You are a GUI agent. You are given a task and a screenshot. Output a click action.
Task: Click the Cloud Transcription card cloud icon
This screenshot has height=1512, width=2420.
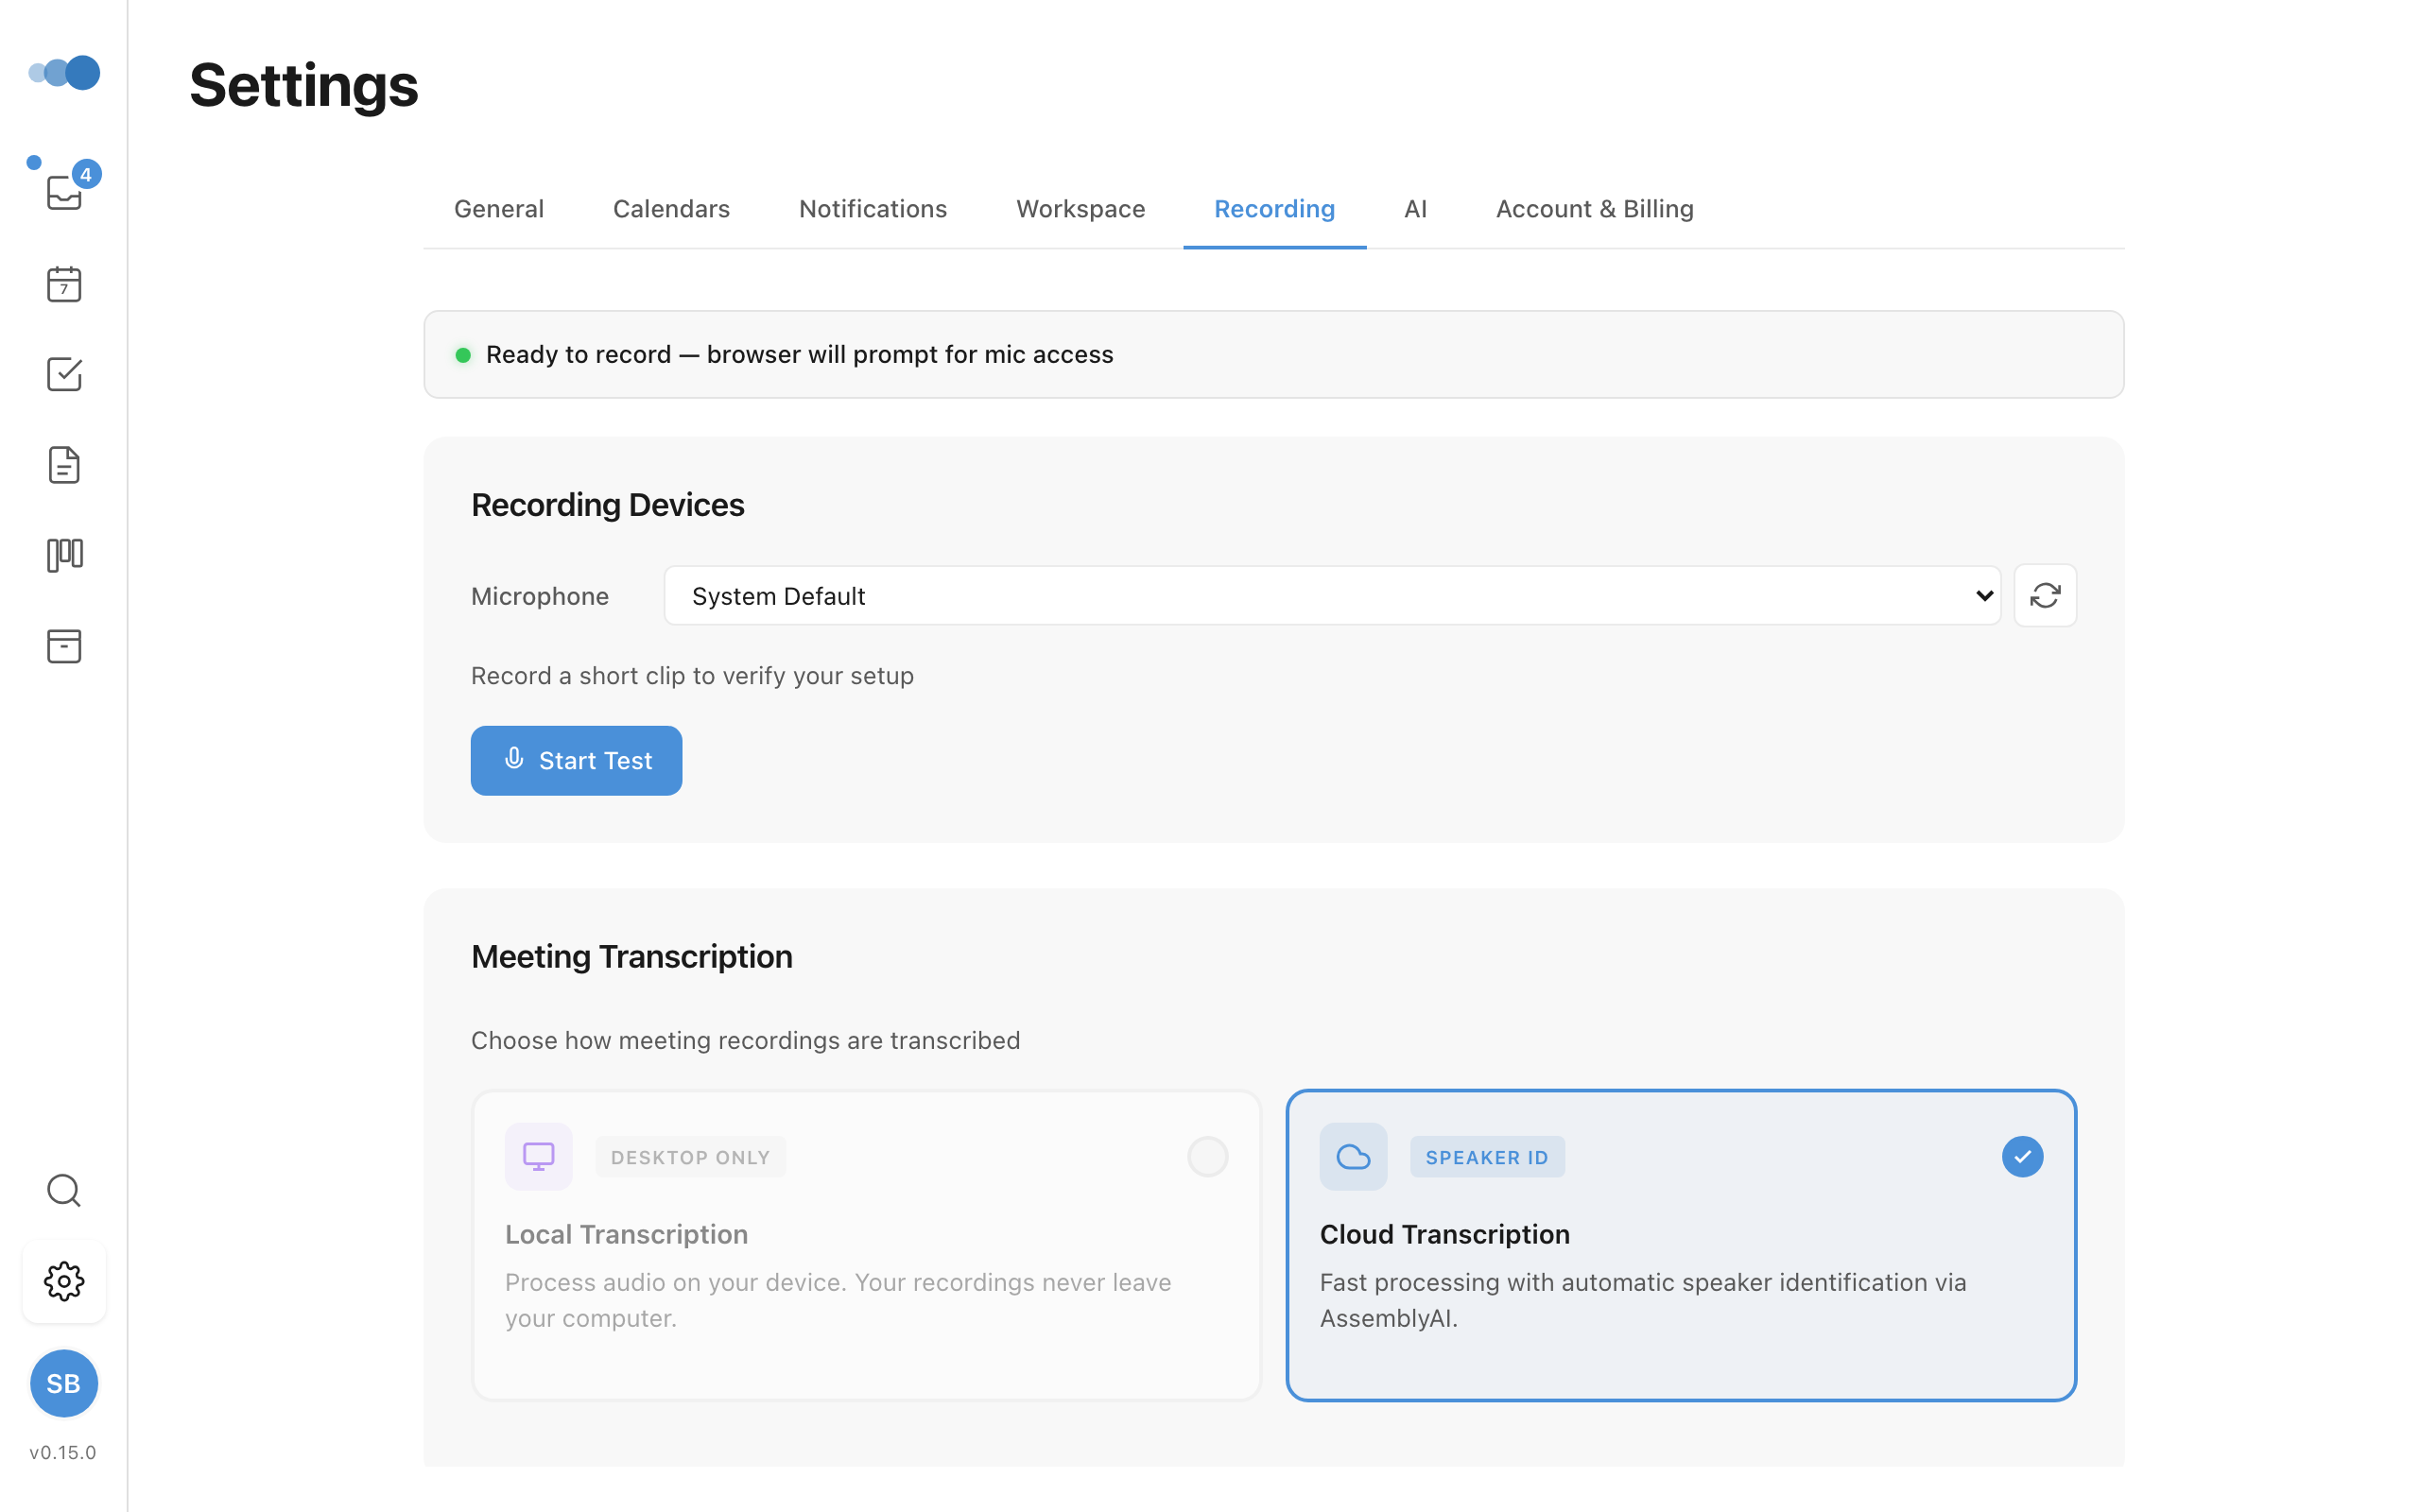click(1353, 1157)
